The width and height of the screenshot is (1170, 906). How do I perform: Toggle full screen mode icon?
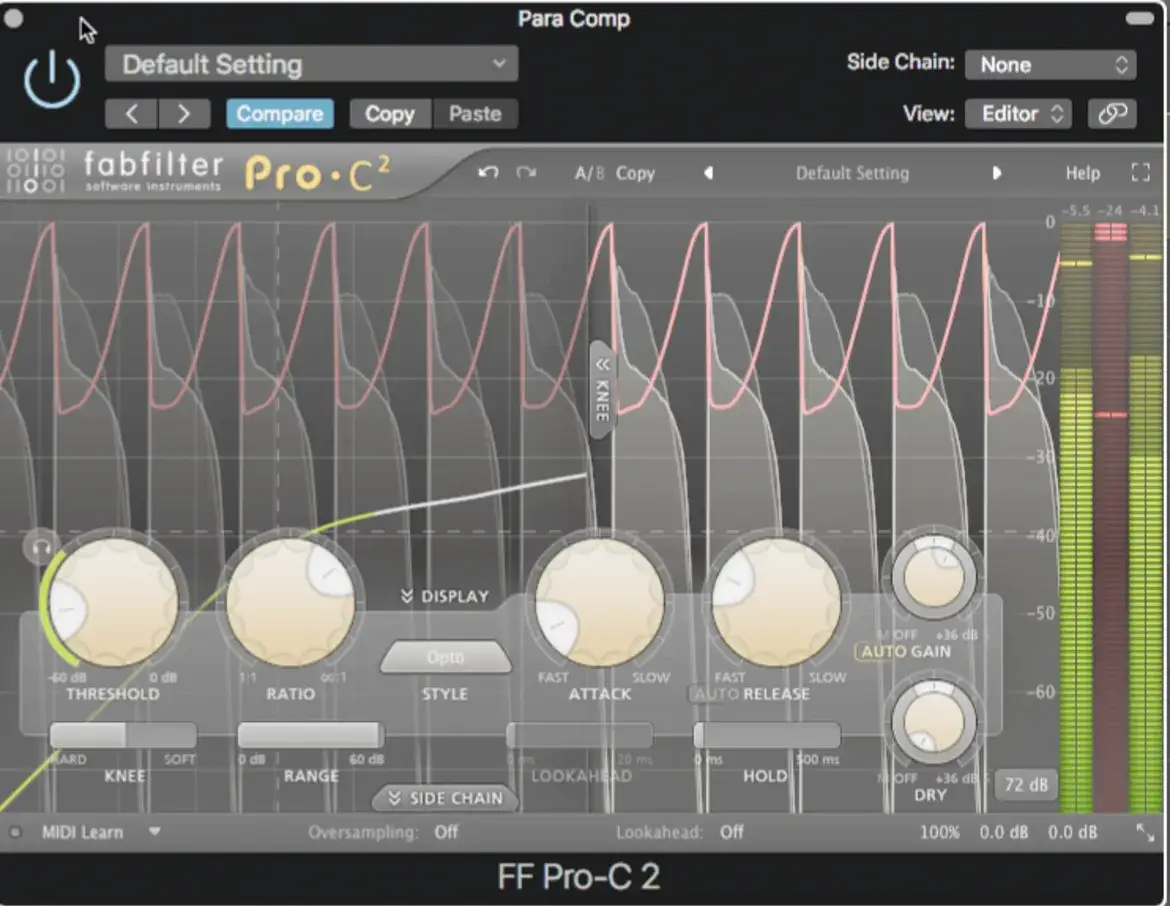point(1140,173)
